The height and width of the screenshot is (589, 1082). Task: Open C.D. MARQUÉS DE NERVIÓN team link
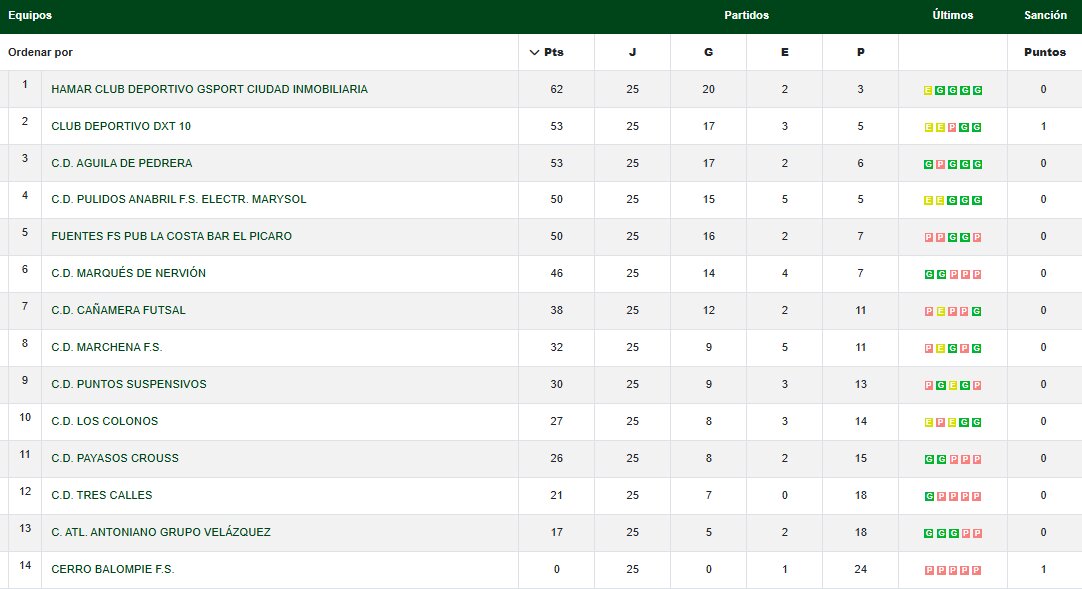(x=128, y=273)
